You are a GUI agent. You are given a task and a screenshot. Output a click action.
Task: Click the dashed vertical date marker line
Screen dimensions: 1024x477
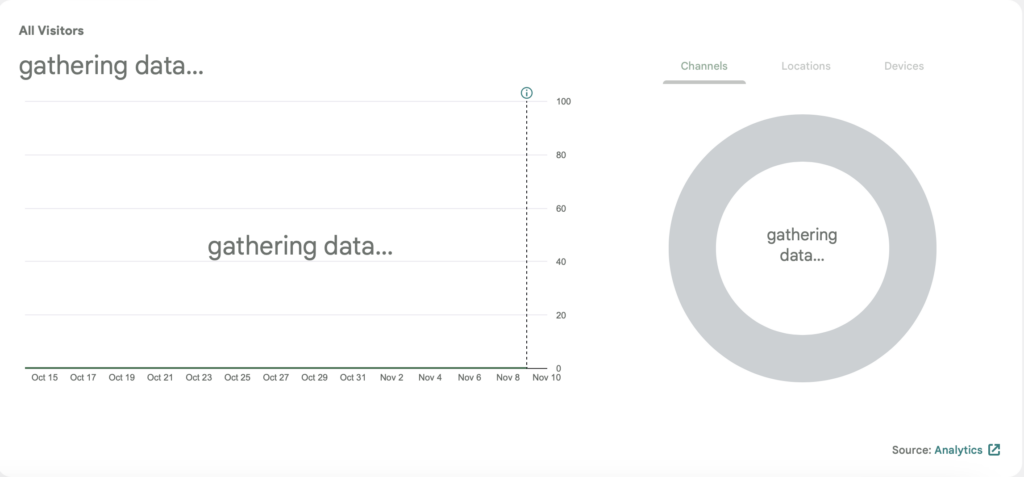pyautogui.click(x=527, y=230)
